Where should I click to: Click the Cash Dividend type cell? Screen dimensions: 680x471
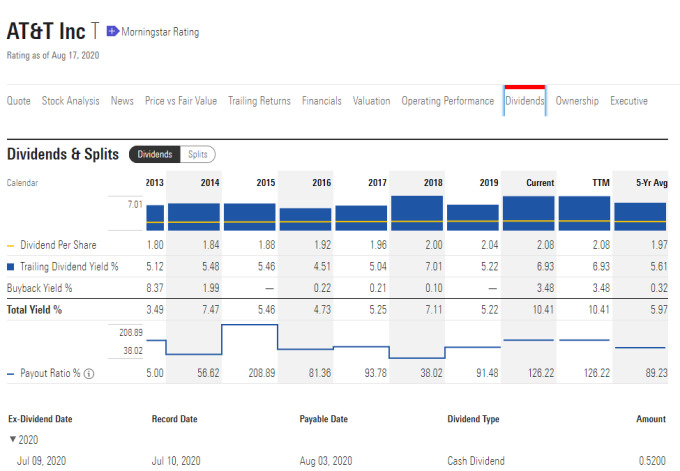(x=476, y=461)
